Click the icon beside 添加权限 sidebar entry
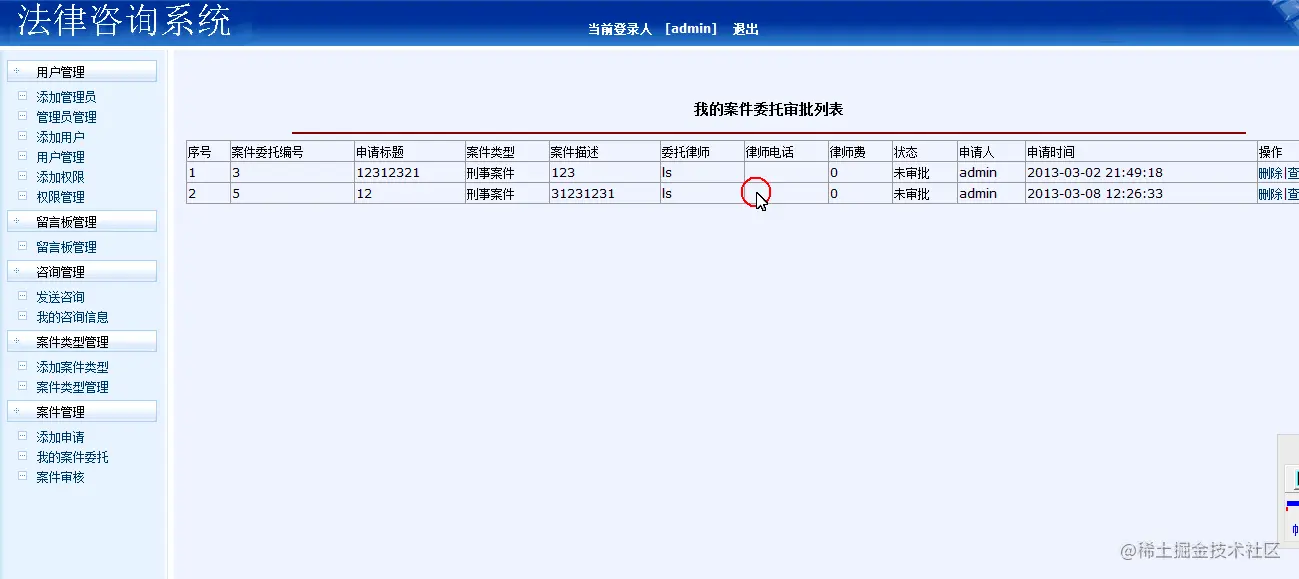Screen dimensions: 1299x579 coord(22,176)
